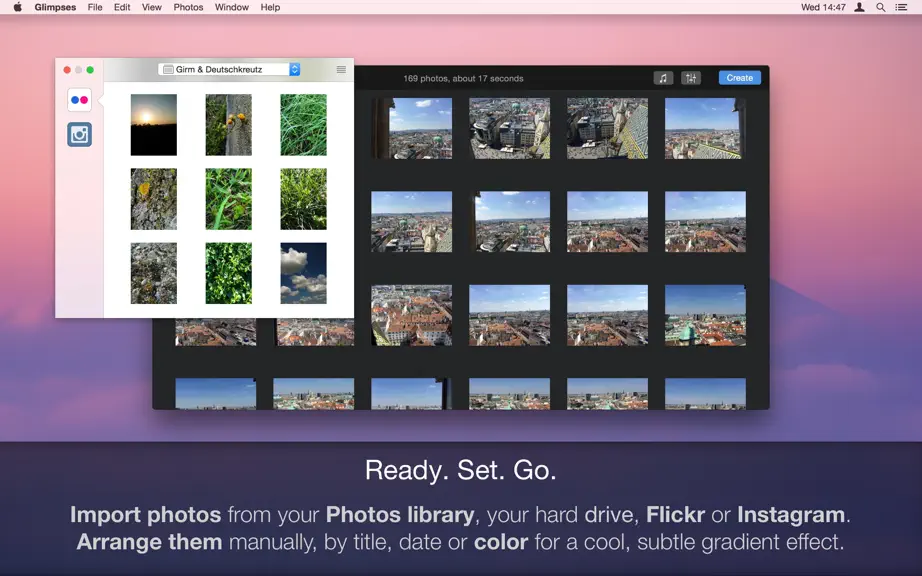The width and height of the screenshot is (922, 576).
Task: Select the Flickr source icon
Action: [x=79, y=100]
